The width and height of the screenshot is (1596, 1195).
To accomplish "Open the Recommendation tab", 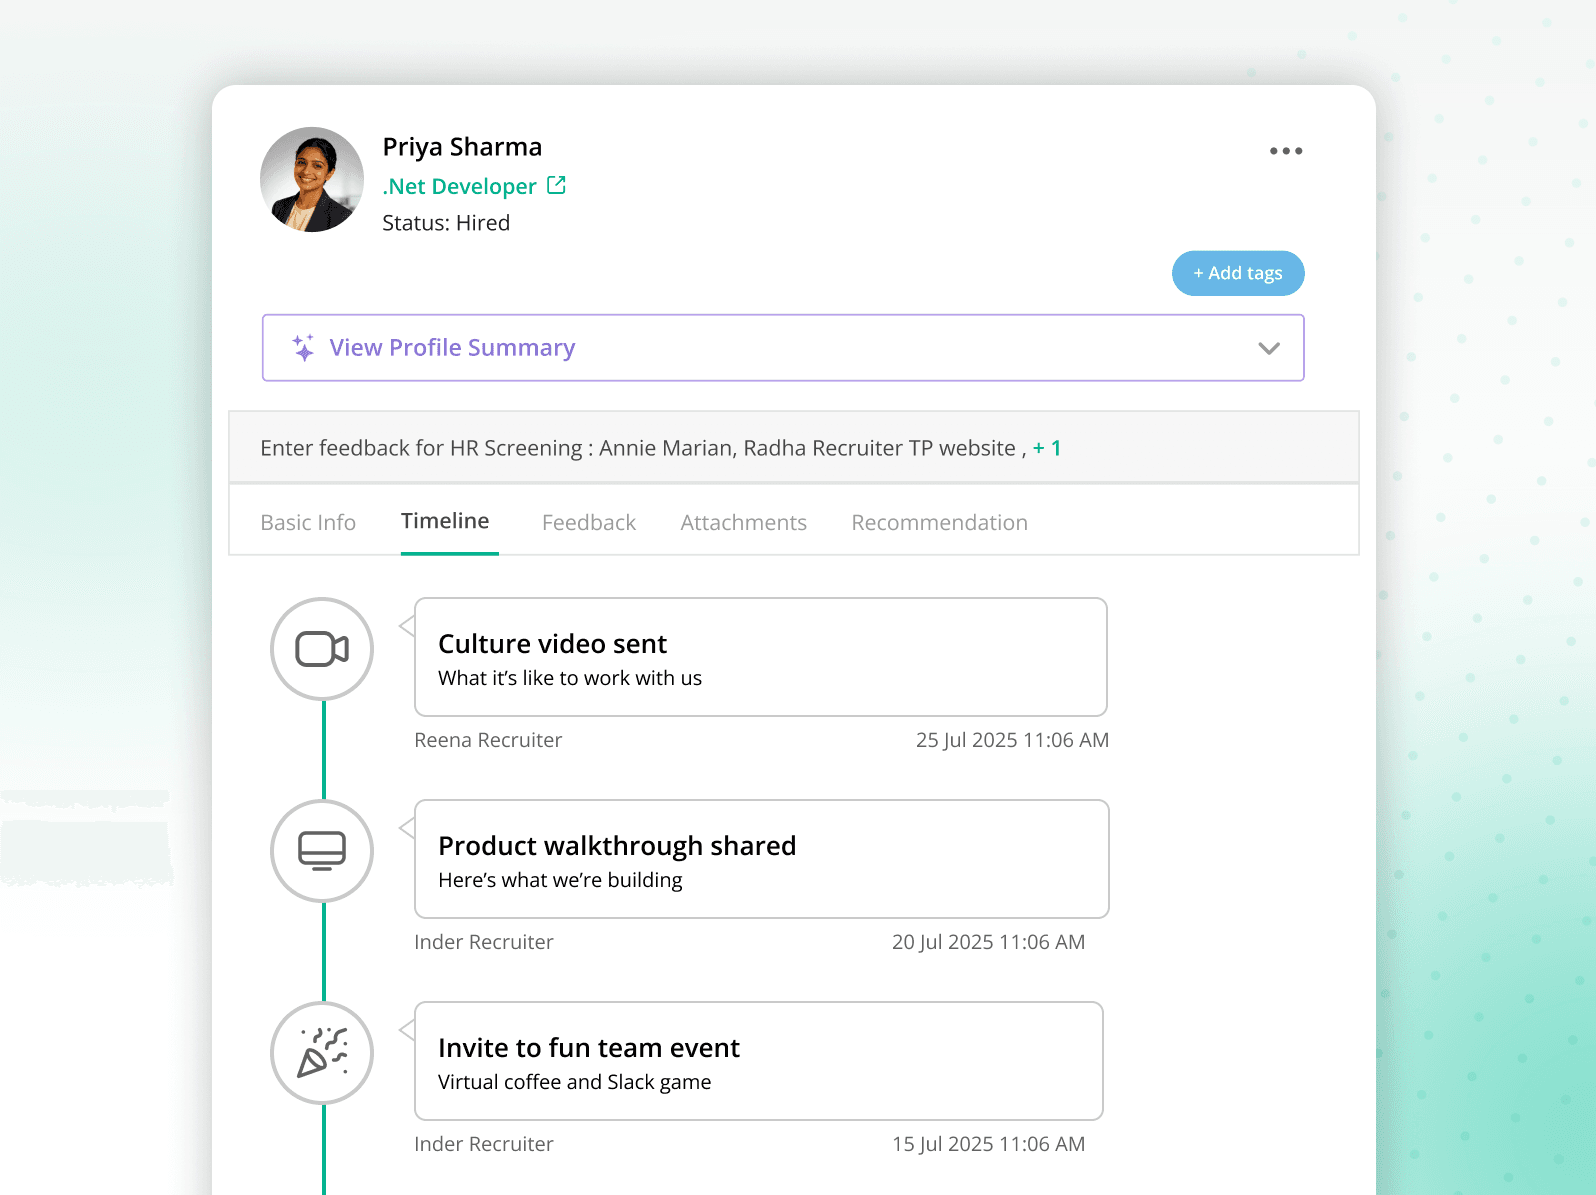I will (940, 522).
